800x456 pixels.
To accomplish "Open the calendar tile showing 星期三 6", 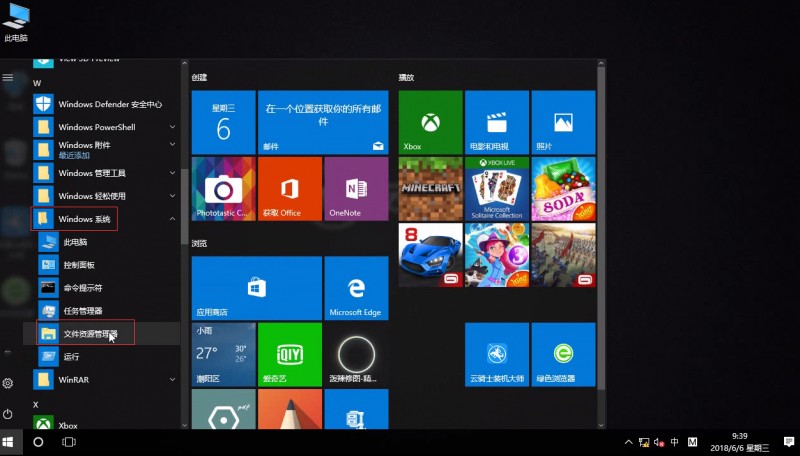I will tap(223, 122).
